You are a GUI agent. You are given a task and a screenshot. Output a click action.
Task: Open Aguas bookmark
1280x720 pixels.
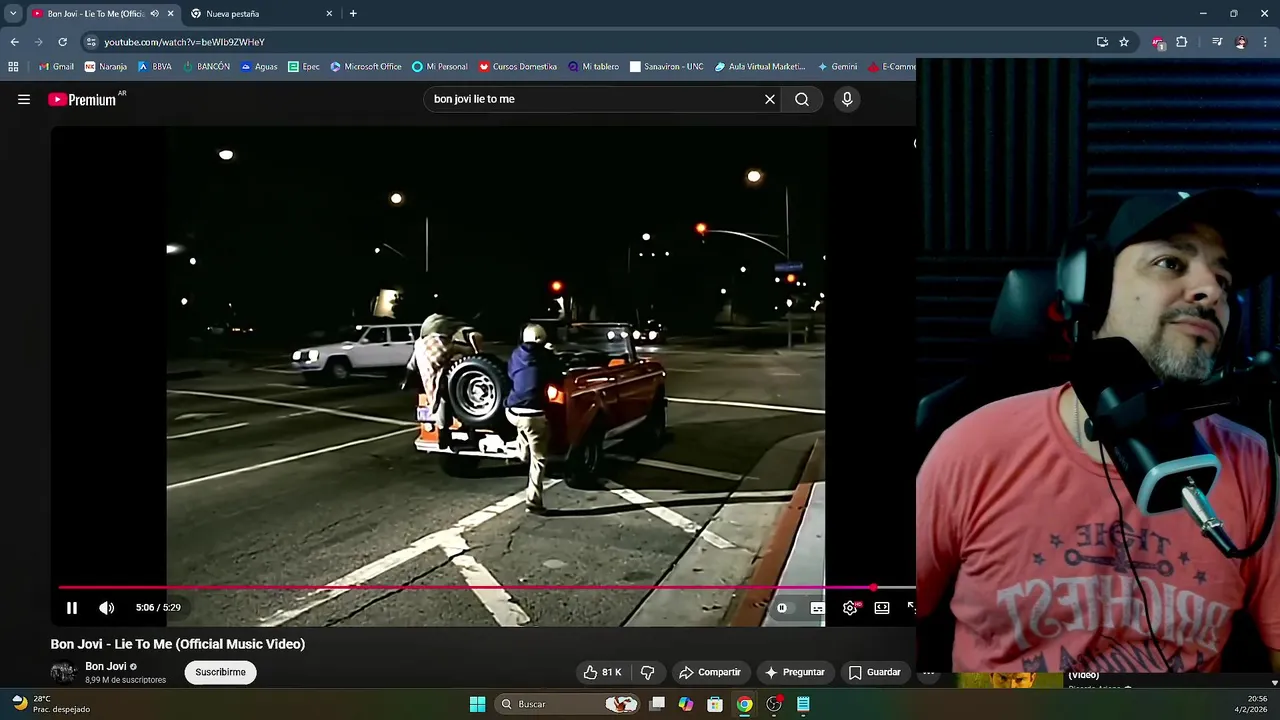[x=259, y=67]
